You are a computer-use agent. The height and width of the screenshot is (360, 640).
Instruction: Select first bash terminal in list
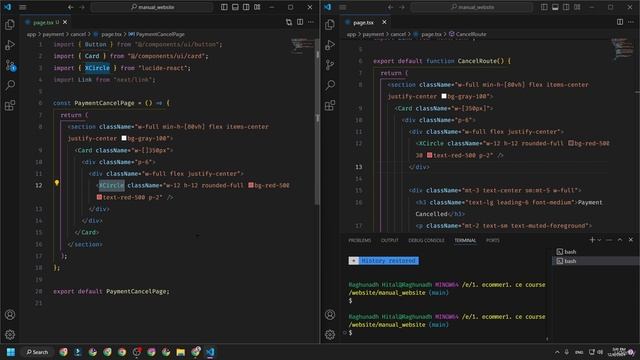pos(595,252)
